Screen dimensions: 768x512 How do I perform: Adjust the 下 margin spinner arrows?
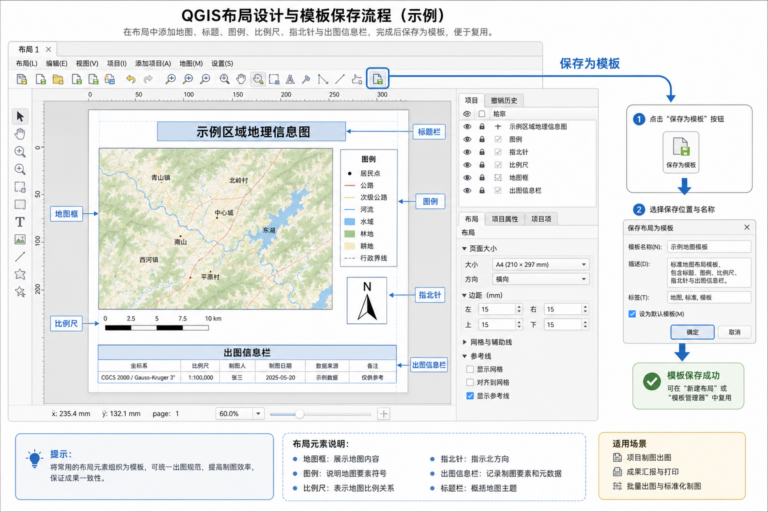[x=585, y=324]
